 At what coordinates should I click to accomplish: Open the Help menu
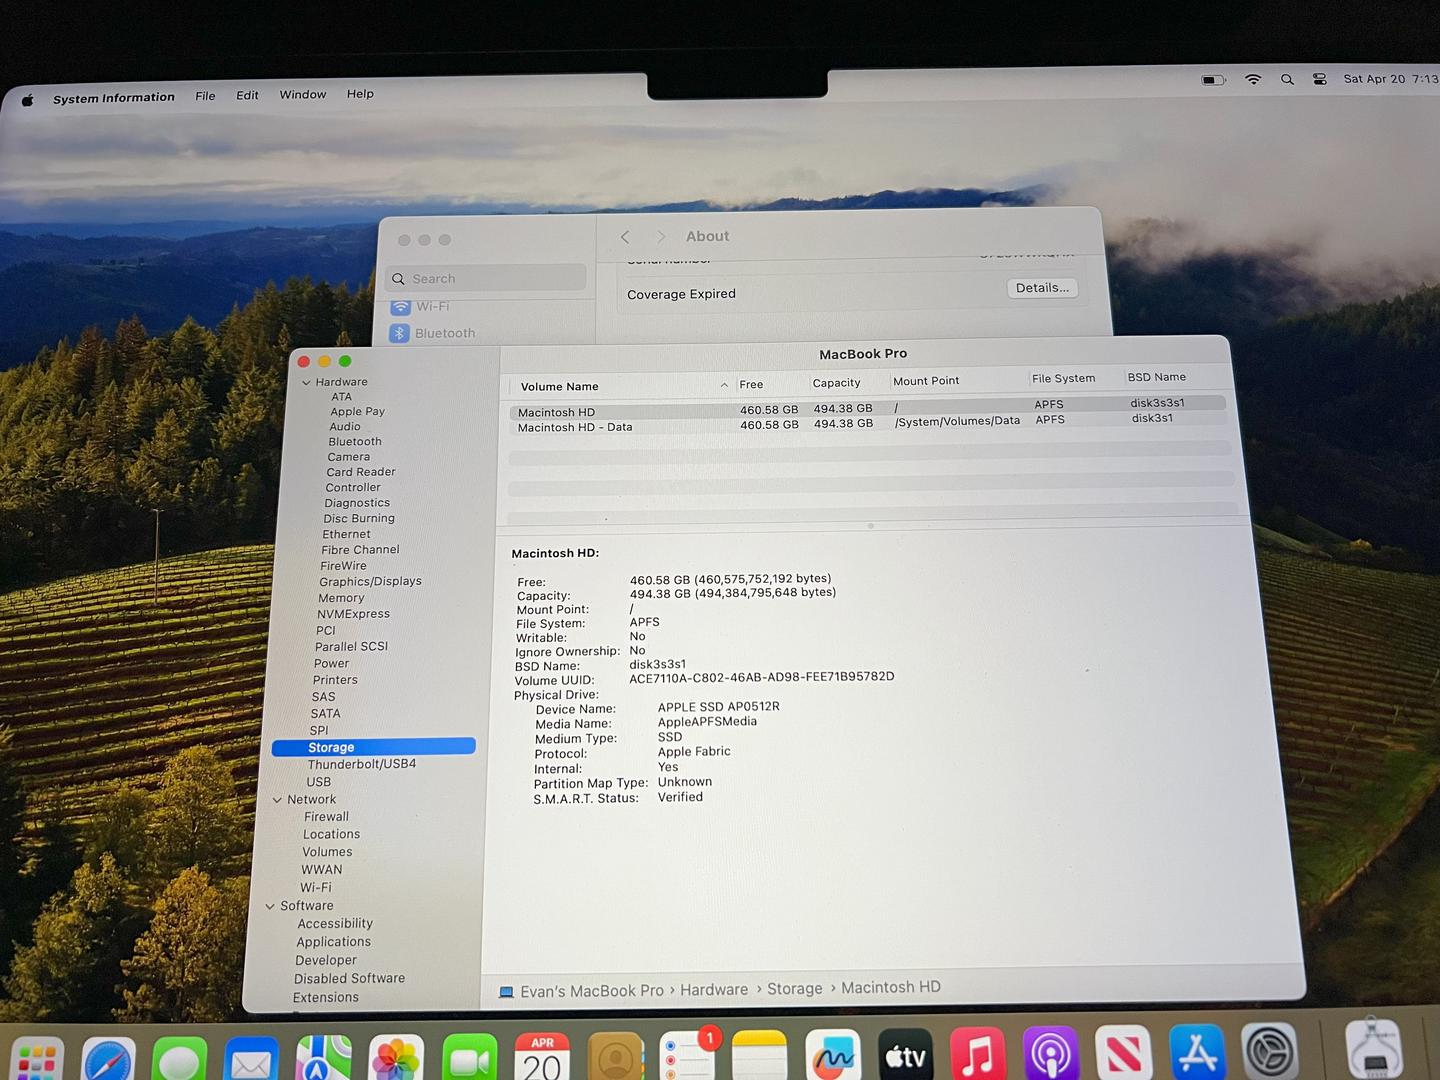pyautogui.click(x=360, y=93)
